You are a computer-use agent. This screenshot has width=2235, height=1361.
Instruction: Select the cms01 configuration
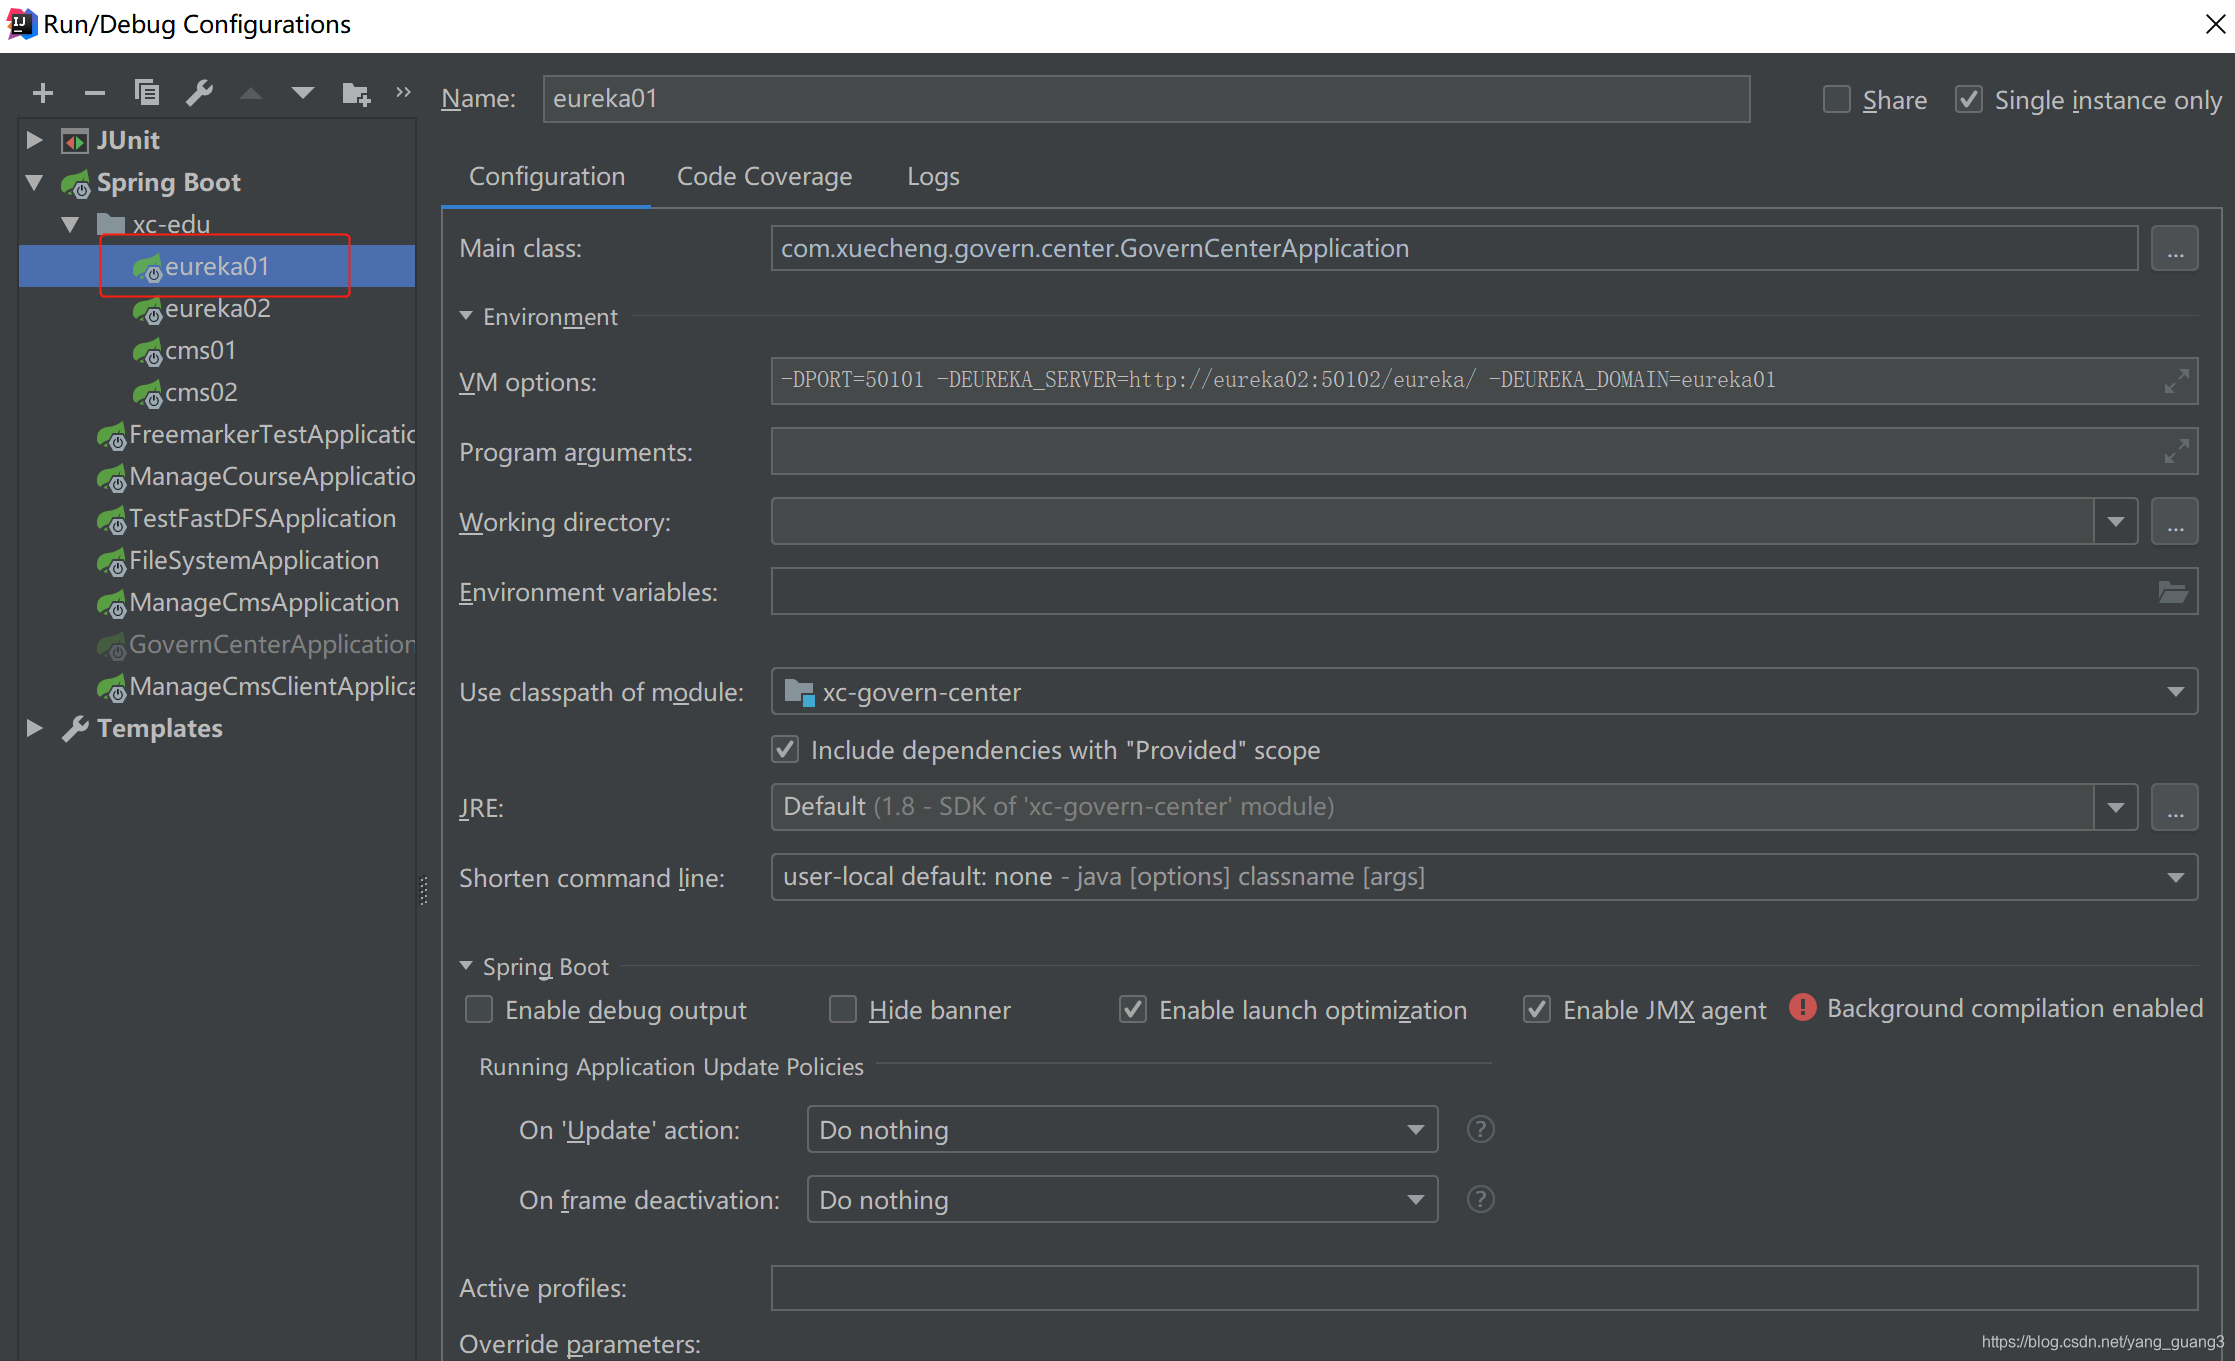200,351
